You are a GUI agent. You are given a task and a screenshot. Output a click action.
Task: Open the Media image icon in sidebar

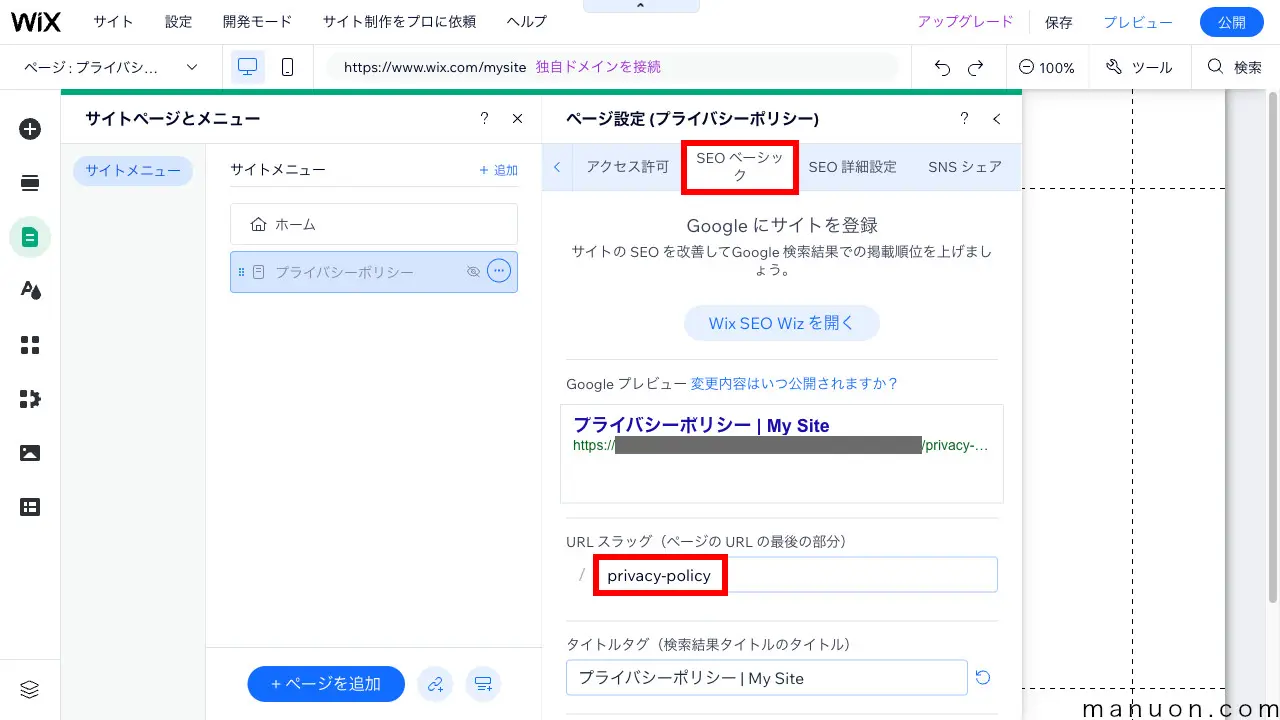(x=30, y=453)
